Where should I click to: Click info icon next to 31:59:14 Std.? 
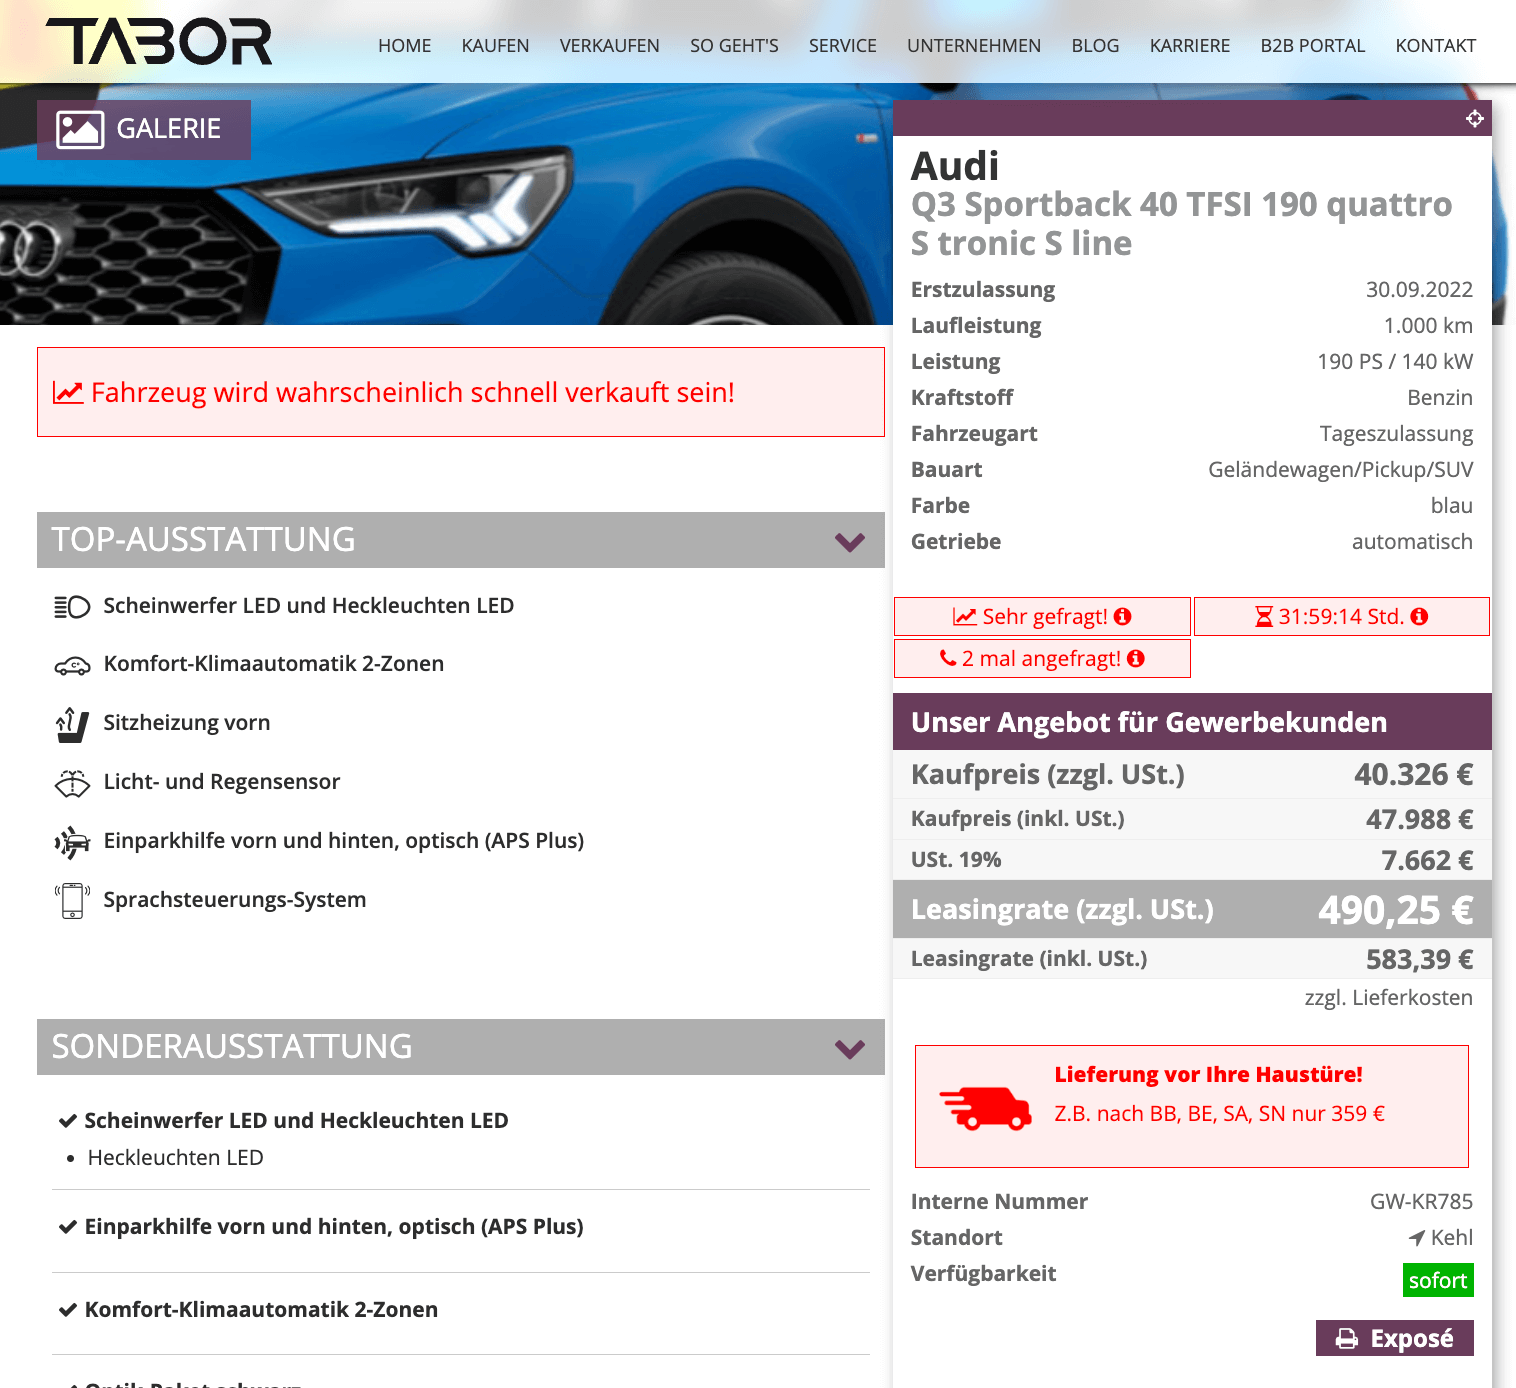point(1419,616)
